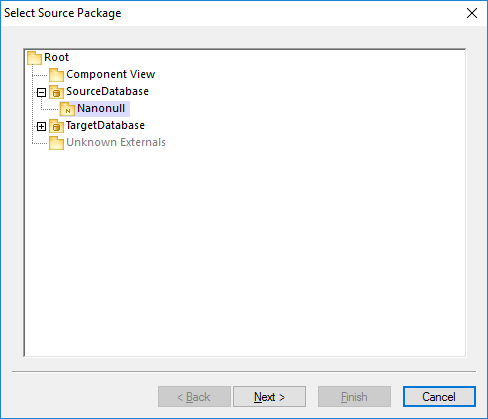Click the Nanonull schema folder icon

coord(67,109)
